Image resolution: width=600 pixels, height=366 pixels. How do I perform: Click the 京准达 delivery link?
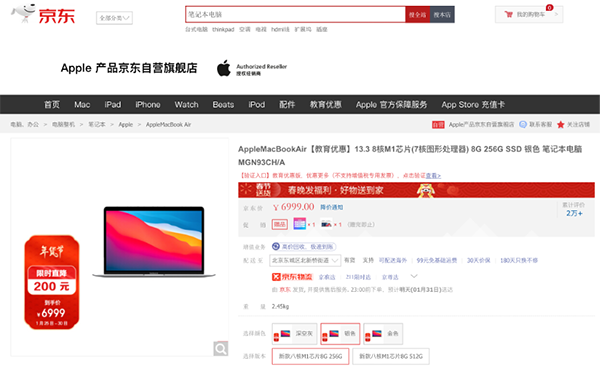(327, 277)
